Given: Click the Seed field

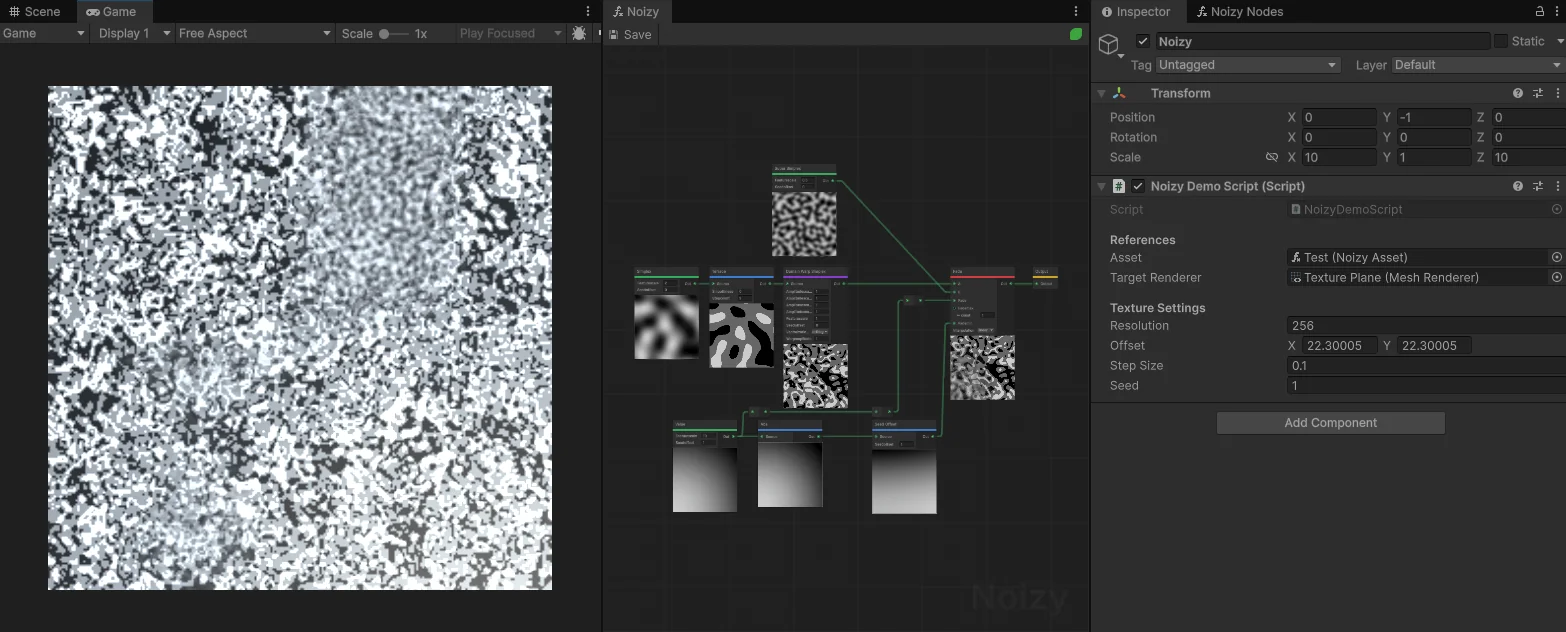Looking at the screenshot, I should [1426, 385].
